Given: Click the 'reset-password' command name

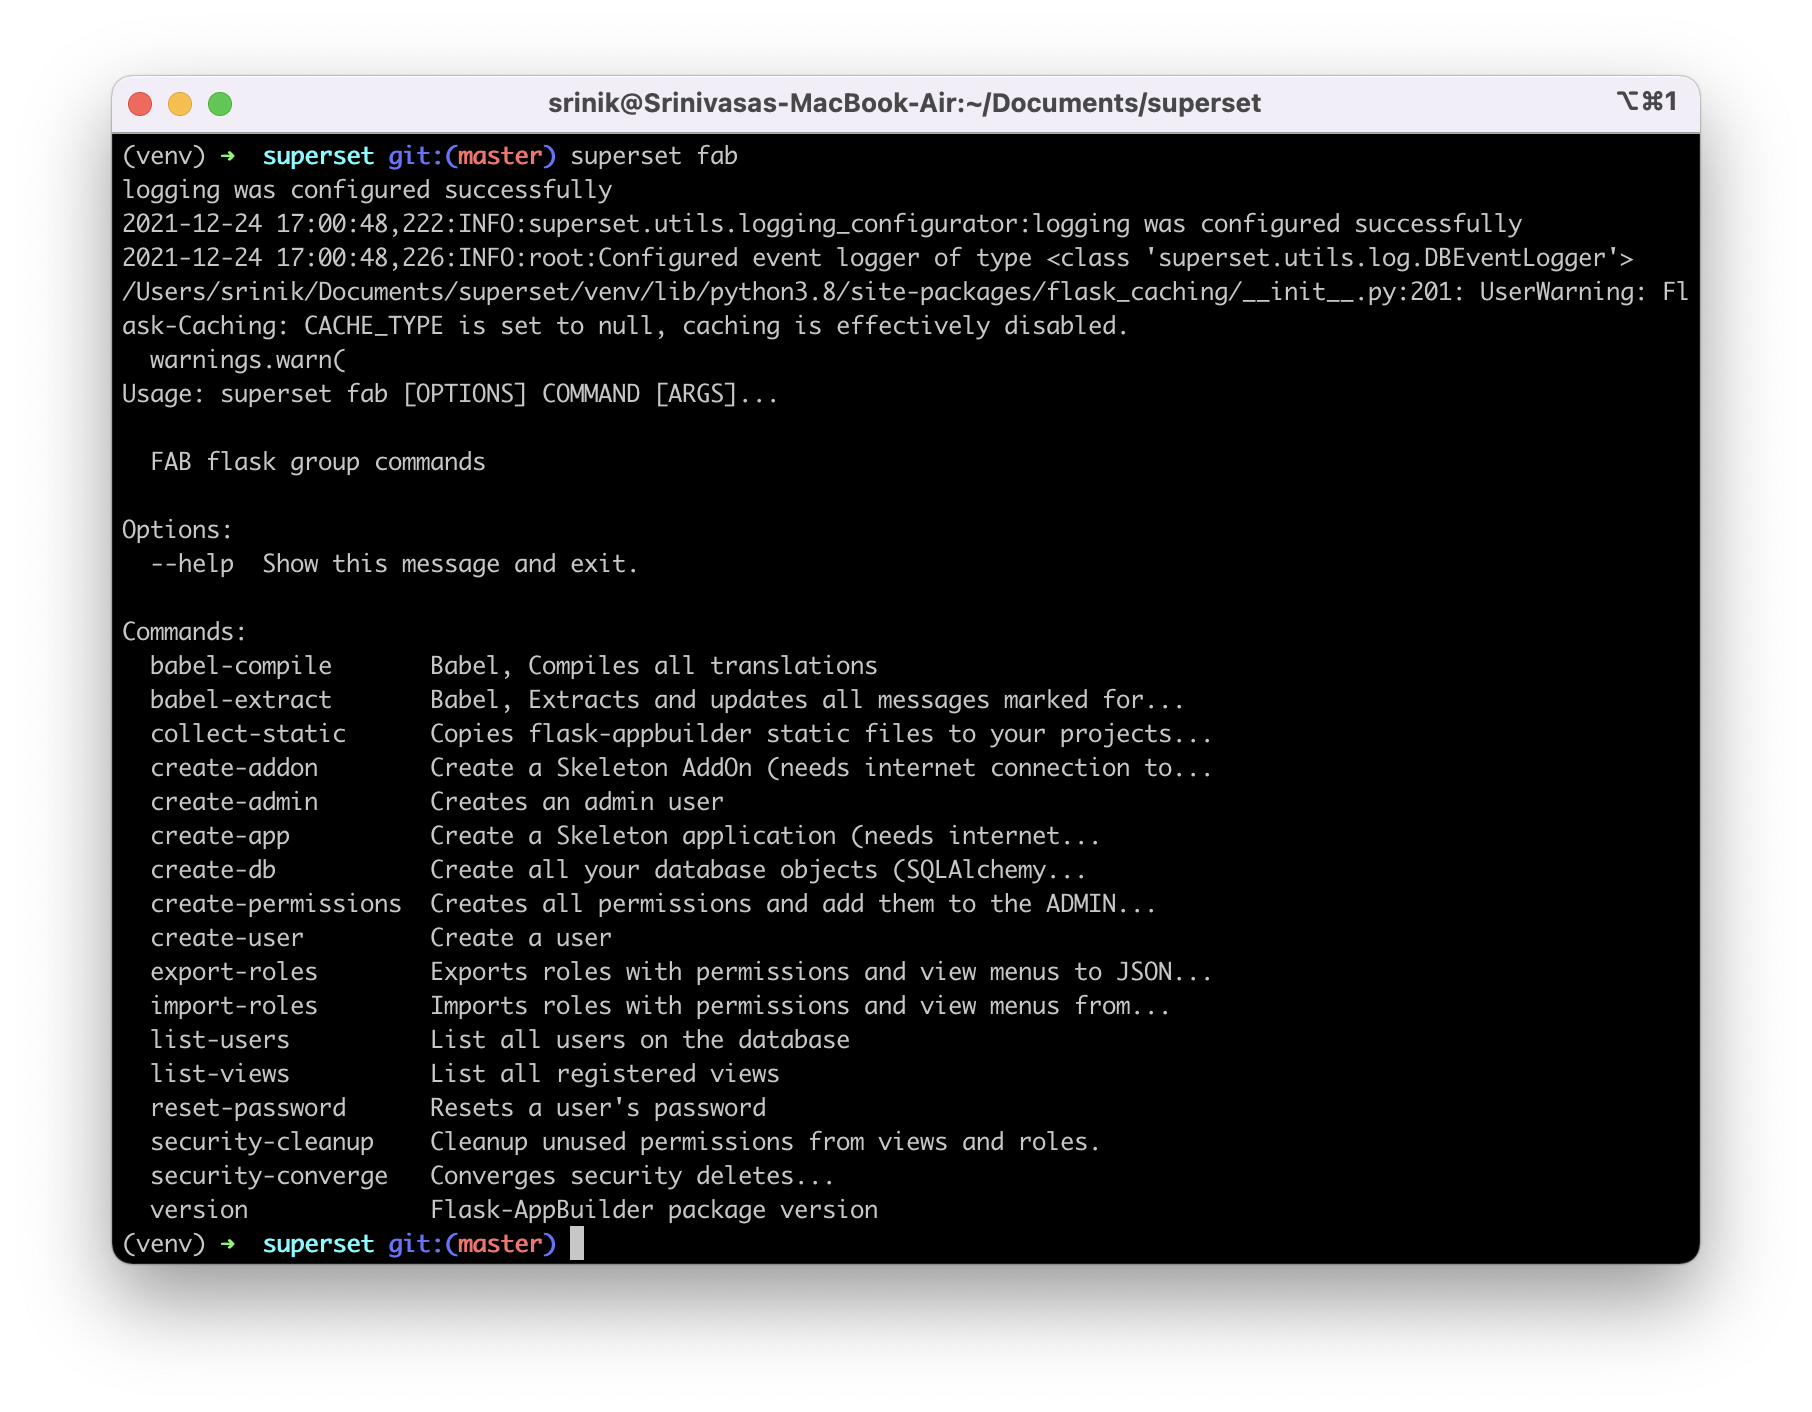Looking at the screenshot, I should coord(248,1108).
